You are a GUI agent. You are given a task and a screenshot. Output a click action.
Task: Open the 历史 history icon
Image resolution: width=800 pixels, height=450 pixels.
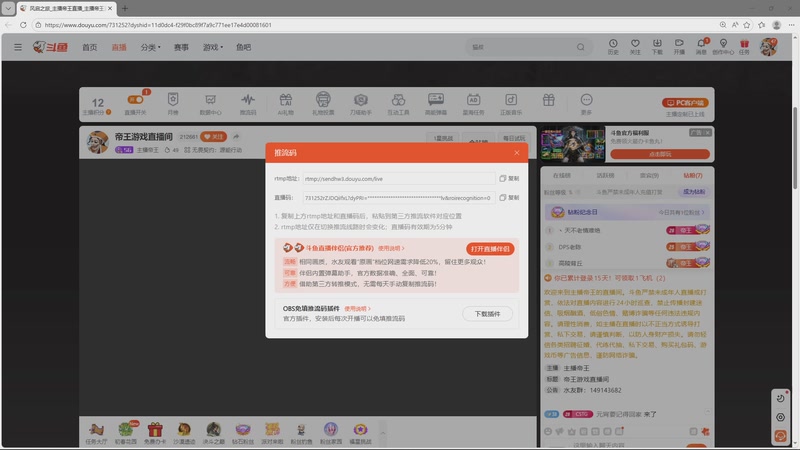(x=613, y=46)
